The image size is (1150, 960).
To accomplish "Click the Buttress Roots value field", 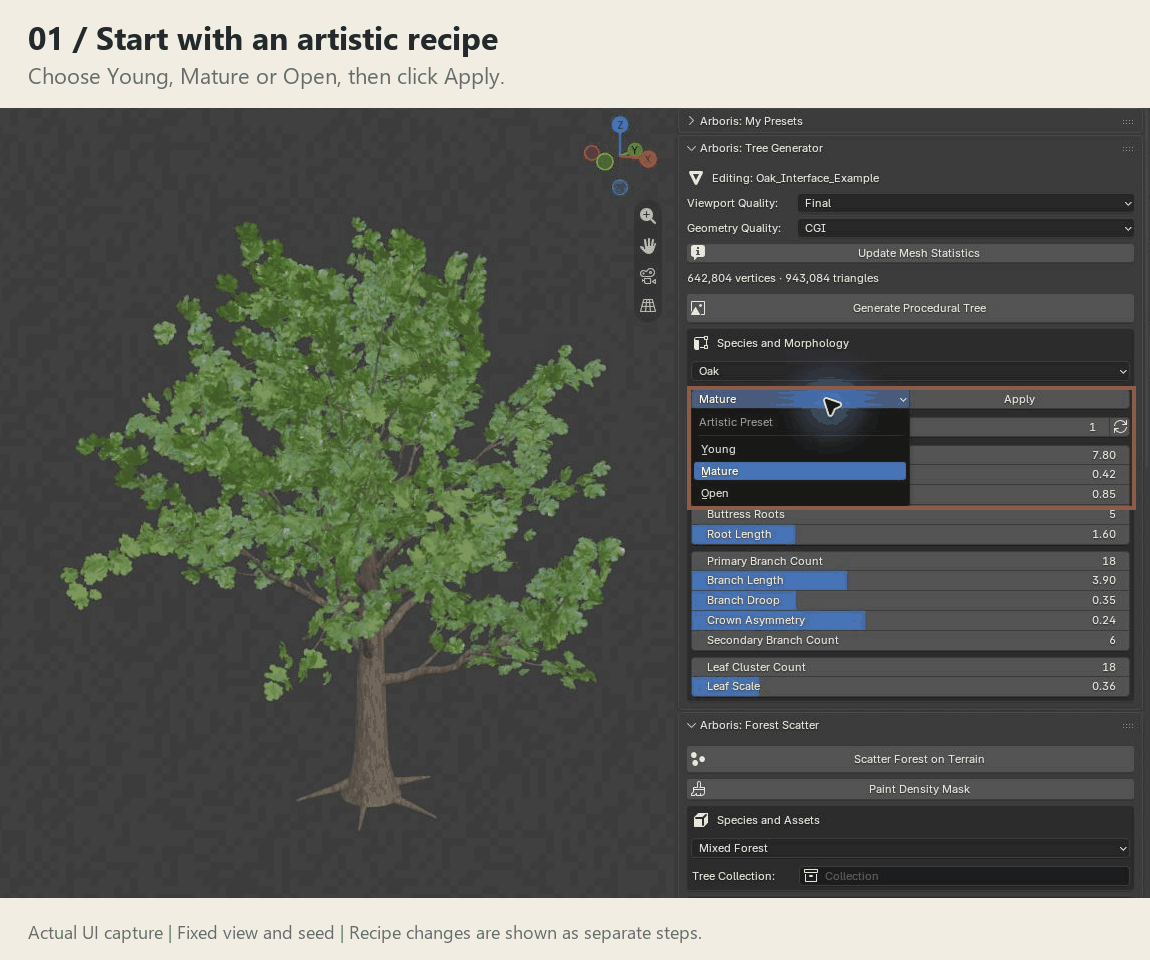I will (910, 515).
